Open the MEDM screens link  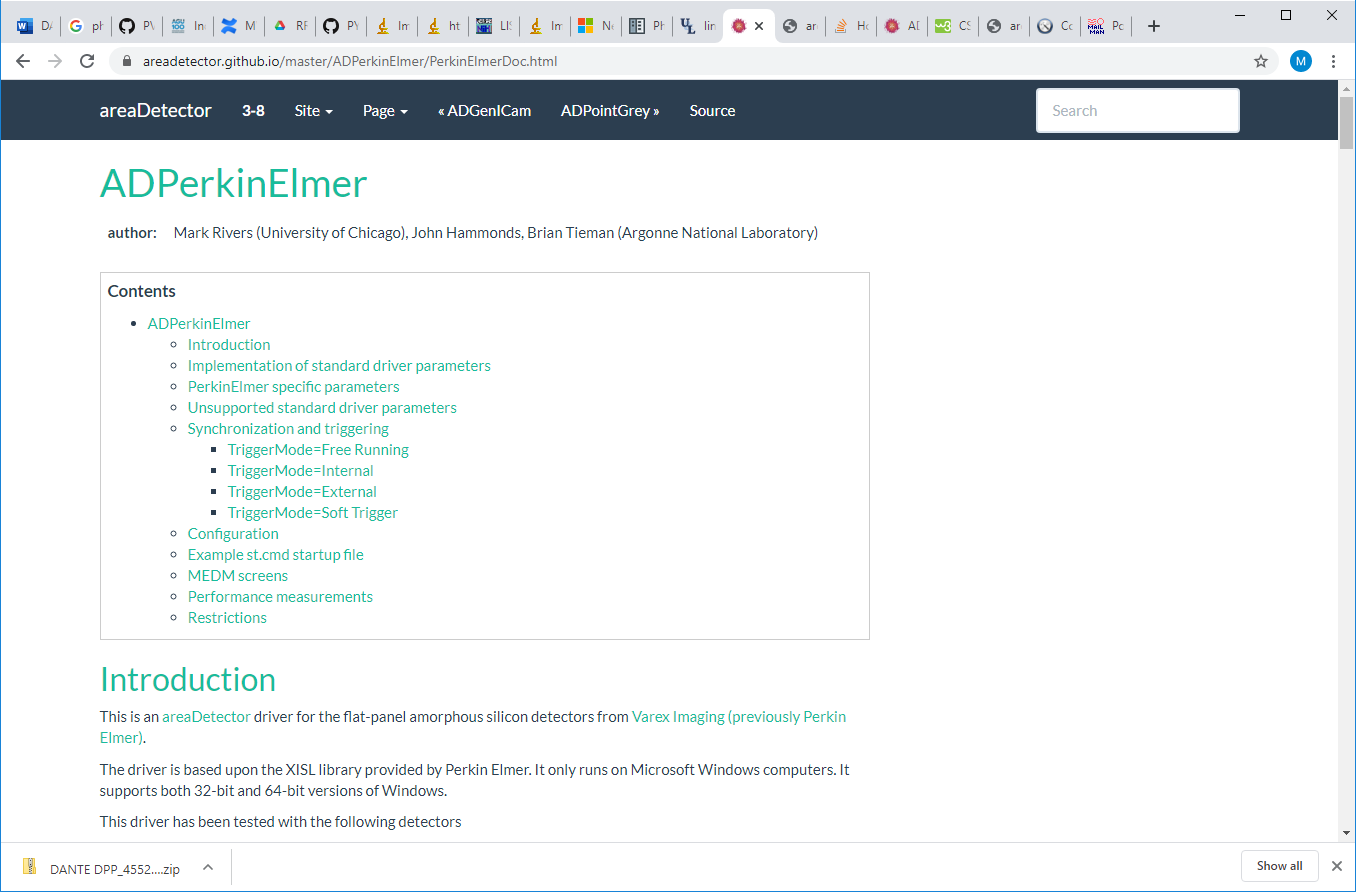point(238,576)
